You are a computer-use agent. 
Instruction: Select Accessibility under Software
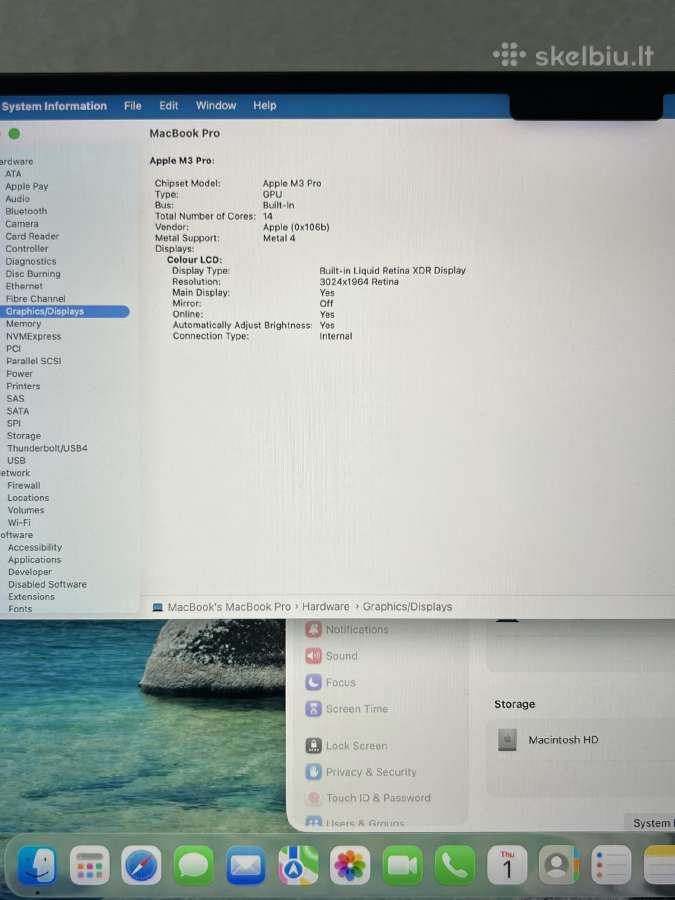(x=35, y=548)
